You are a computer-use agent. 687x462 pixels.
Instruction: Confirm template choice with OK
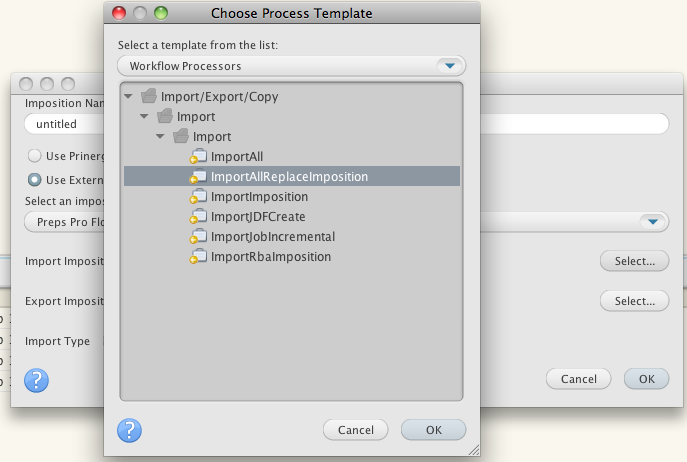[433, 430]
